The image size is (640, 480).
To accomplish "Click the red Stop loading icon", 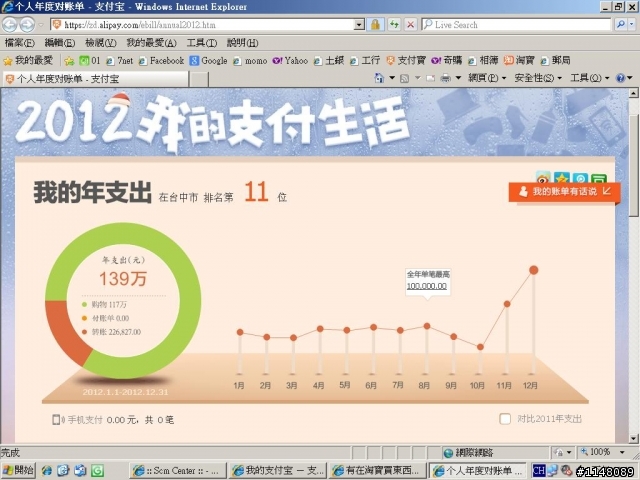I will (411, 24).
